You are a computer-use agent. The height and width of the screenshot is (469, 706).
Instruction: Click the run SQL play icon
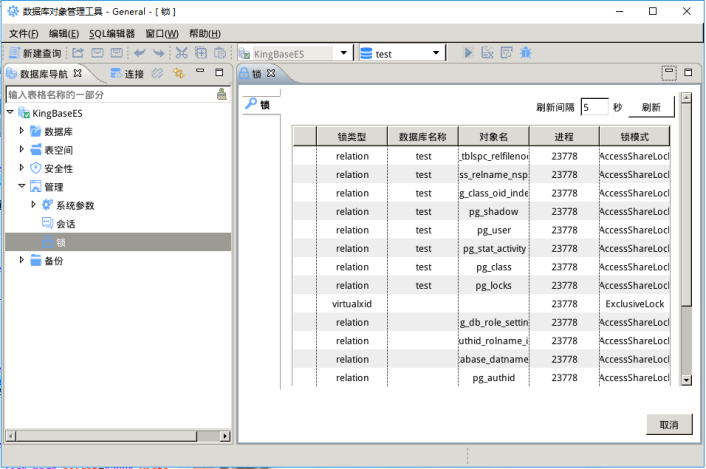tap(468, 53)
